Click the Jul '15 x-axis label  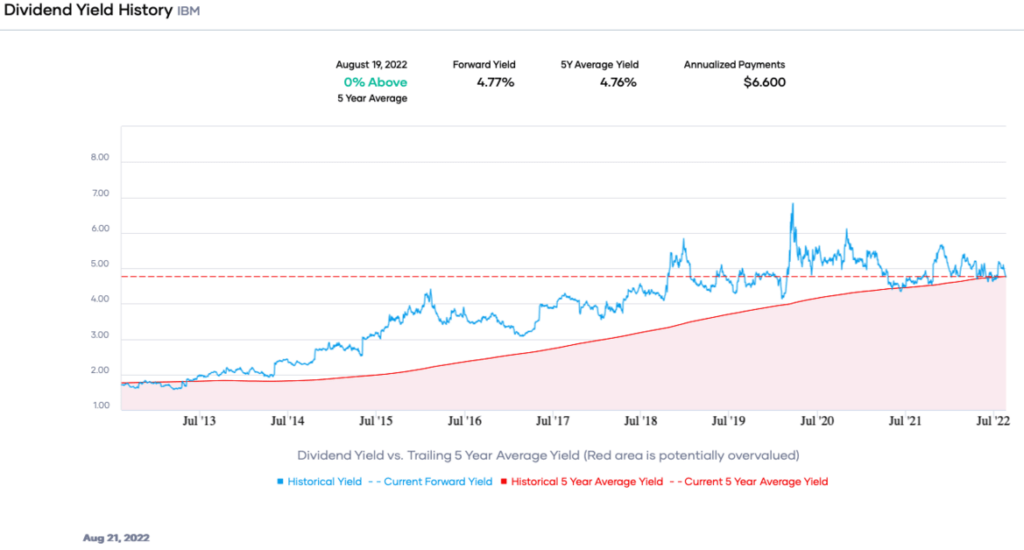(x=376, y=421)
